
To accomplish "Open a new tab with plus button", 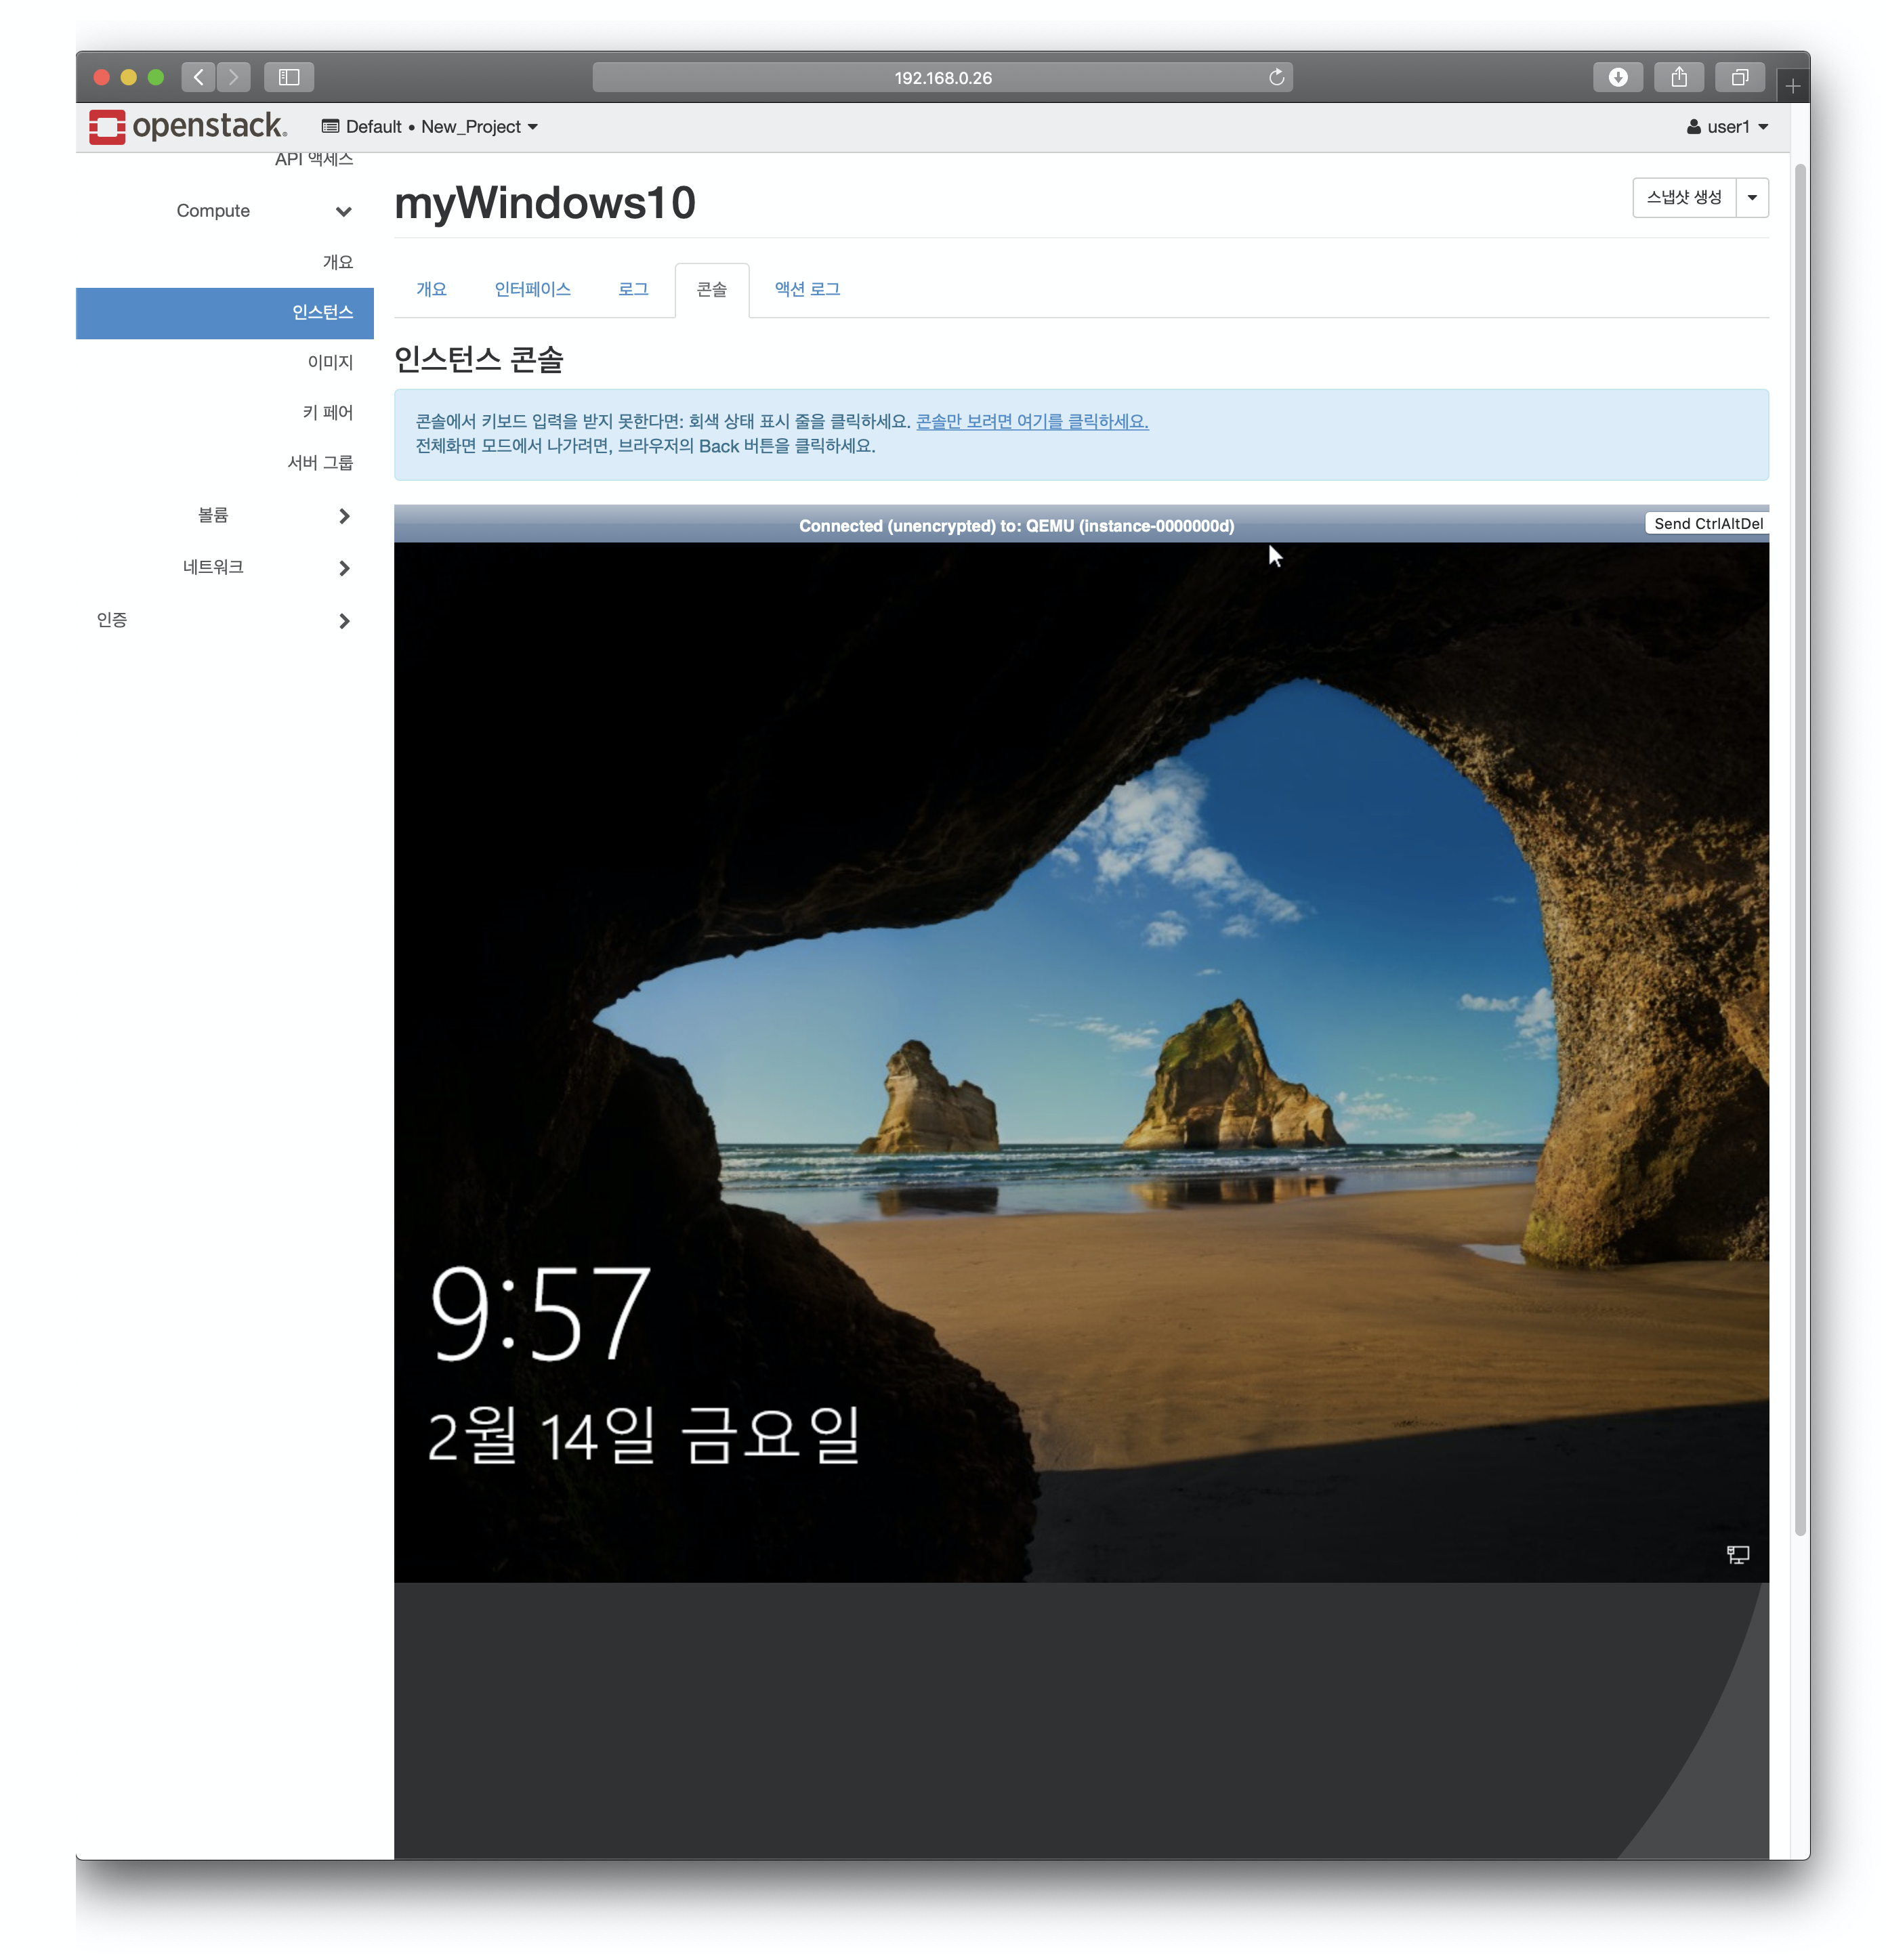I will click(x=1793, y=87).
